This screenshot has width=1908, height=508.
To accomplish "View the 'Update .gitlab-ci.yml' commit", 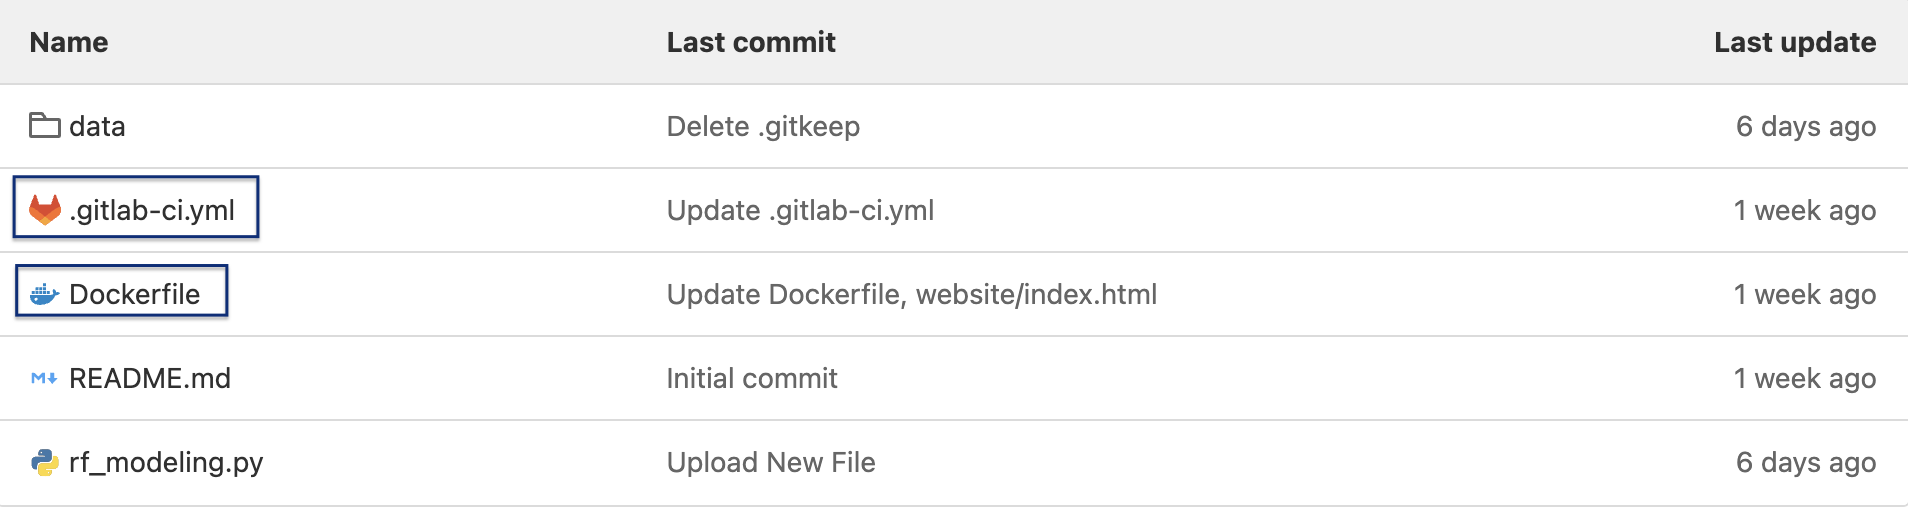I will click(x=800, y=210).
